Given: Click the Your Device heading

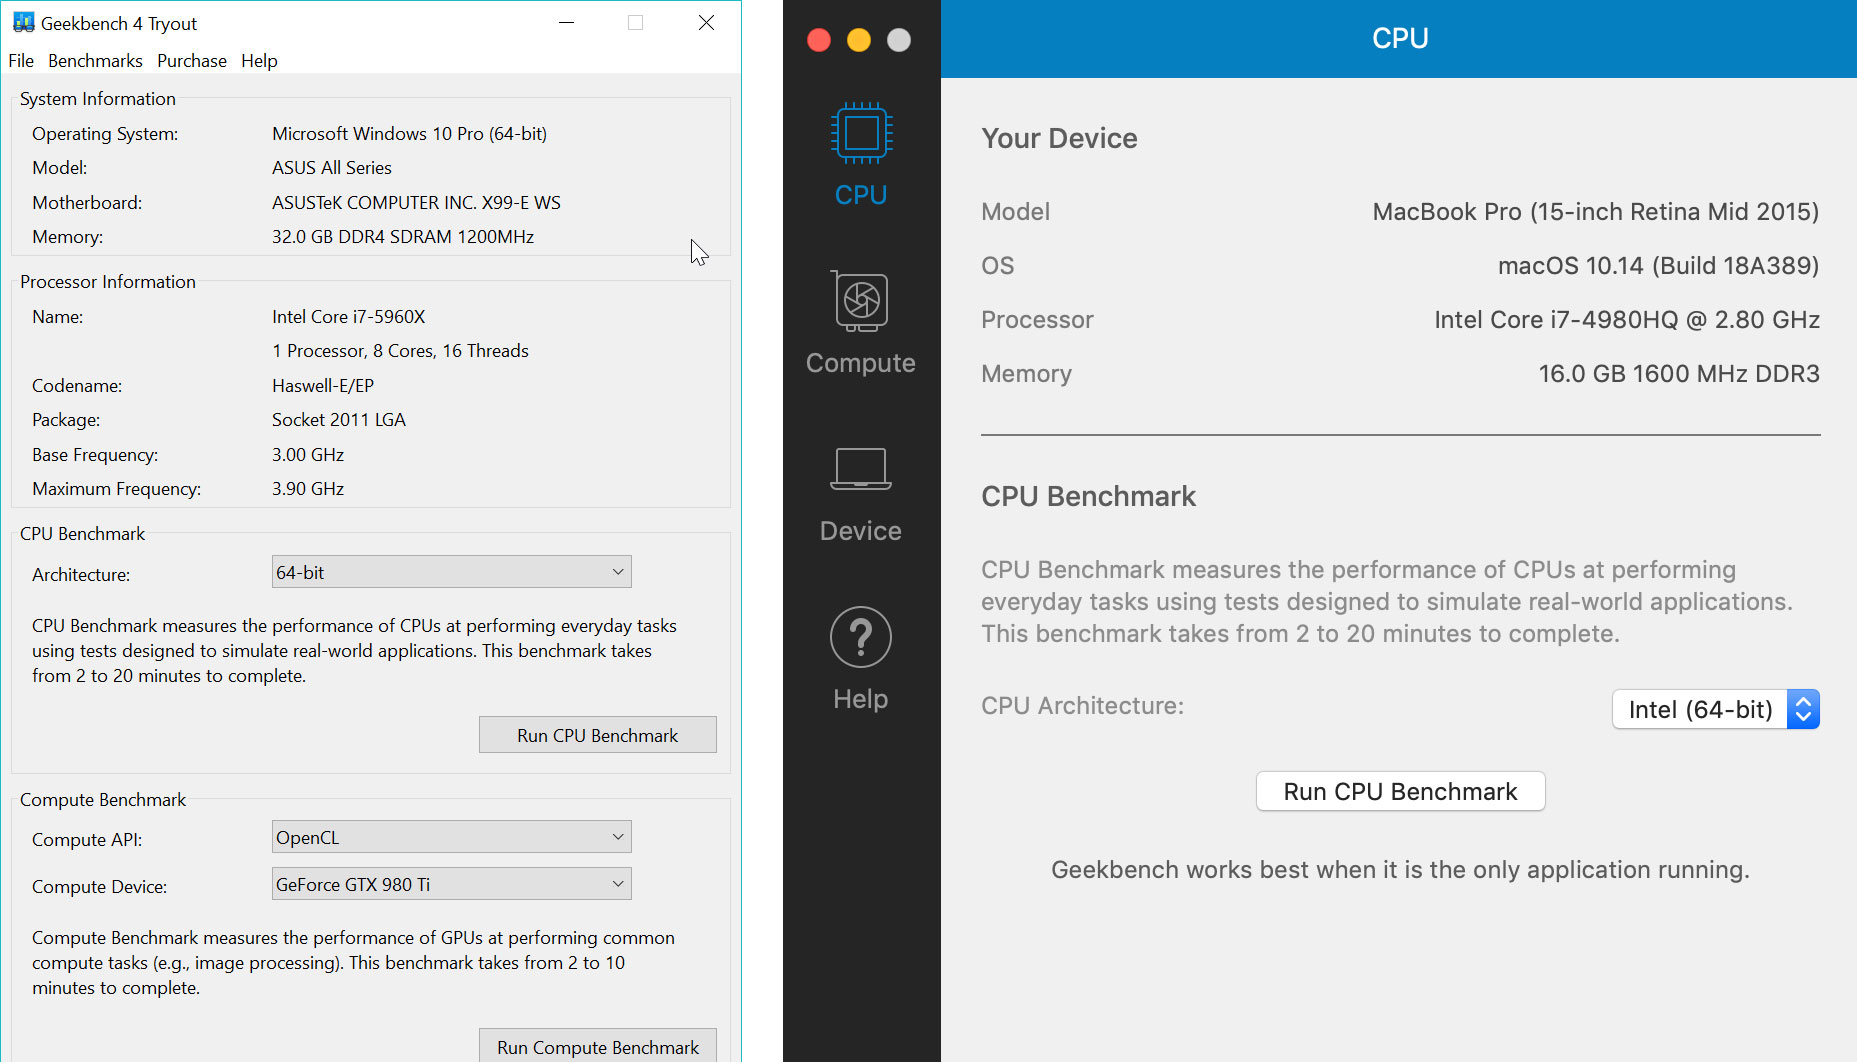Looking at the screenshot, I should [x=1059, y=138].
